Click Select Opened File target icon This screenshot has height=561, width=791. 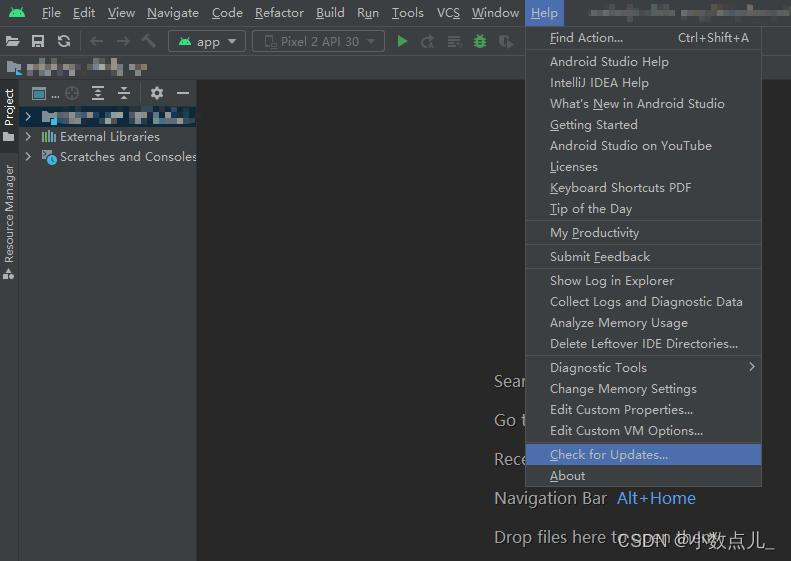[x=72, y=93]
